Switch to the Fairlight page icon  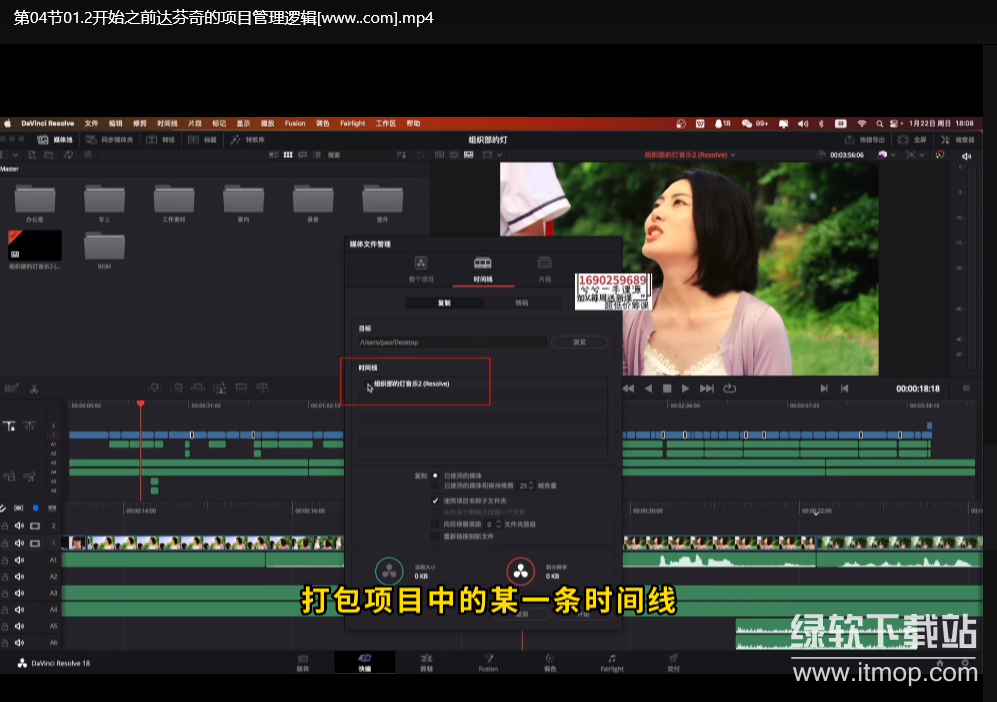pyautogui.click(x=611, y=662)
